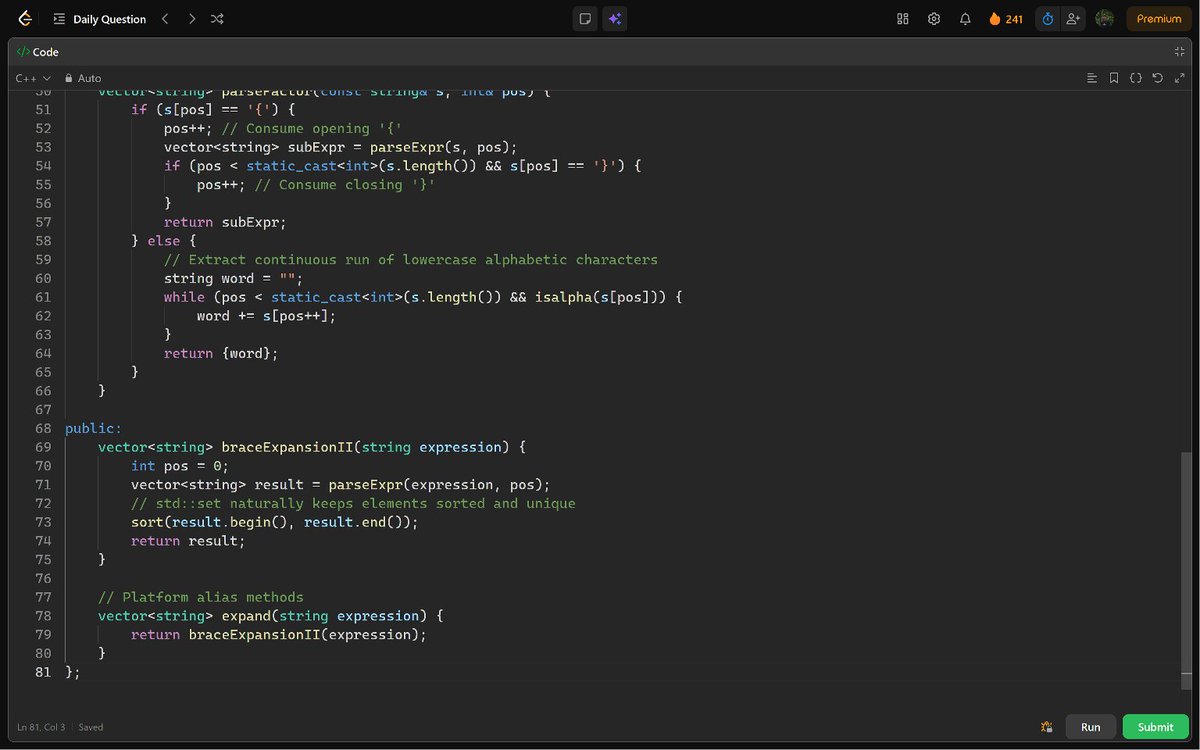
Task: Click 'expand' function name on line 78
Action: [246, 616]
